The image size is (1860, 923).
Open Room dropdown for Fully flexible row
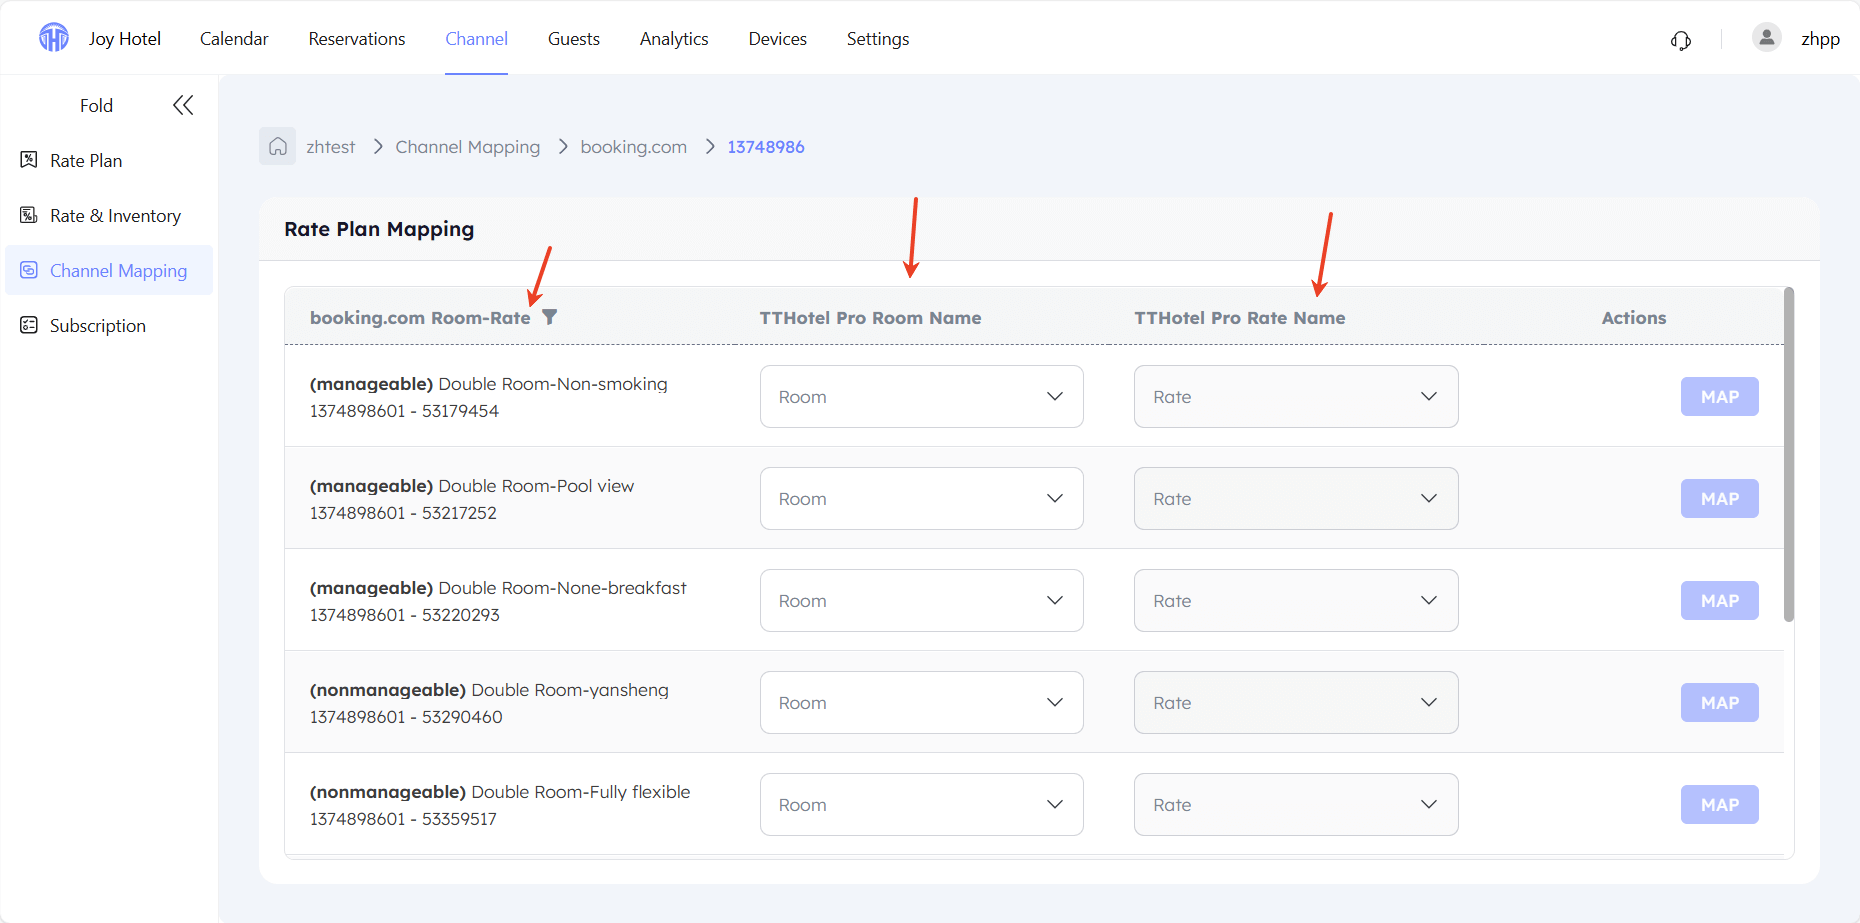[x=922, y=804]
